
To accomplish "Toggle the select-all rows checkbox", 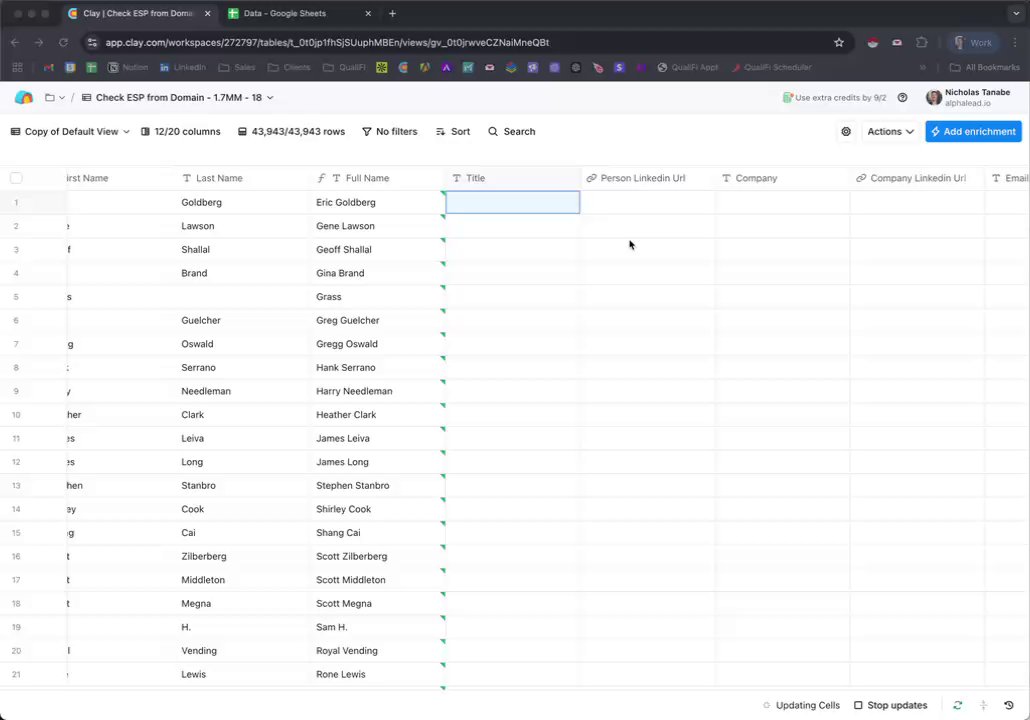I will pos(16,178).
